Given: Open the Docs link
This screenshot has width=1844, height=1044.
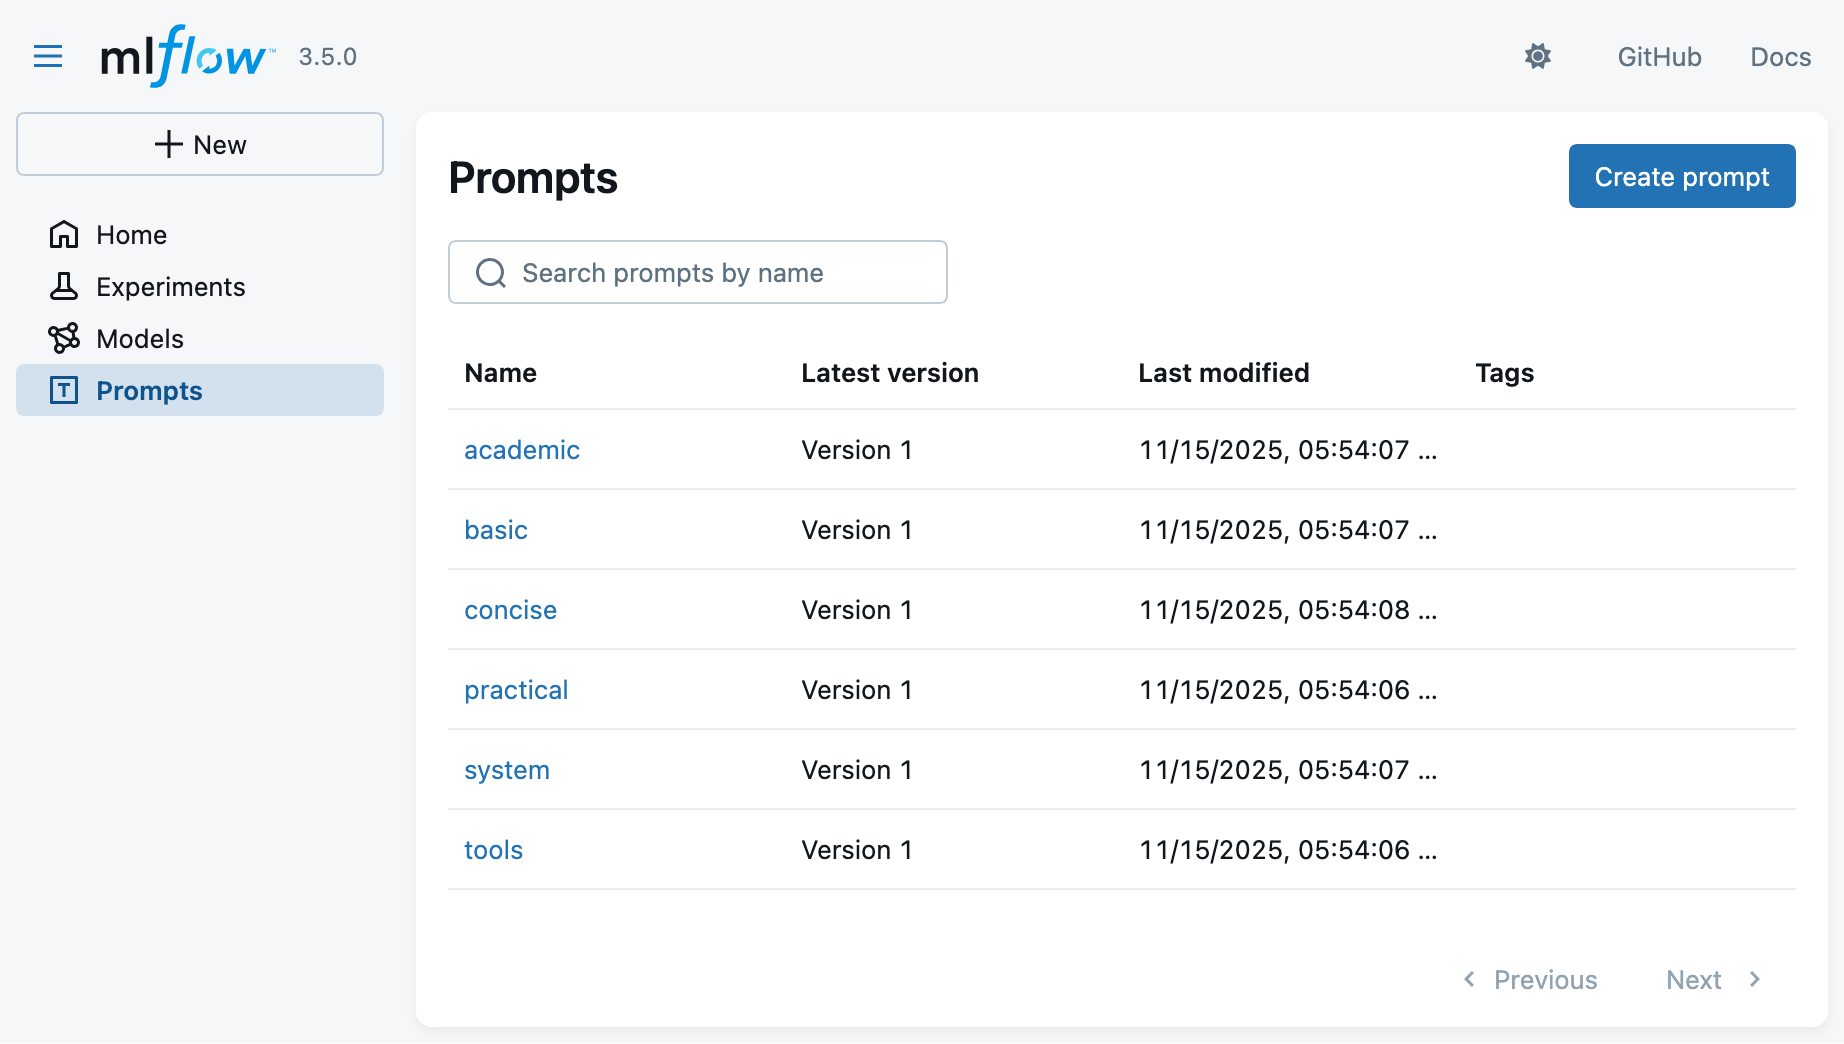Looking at the screenshot, I should [1780, 57].
